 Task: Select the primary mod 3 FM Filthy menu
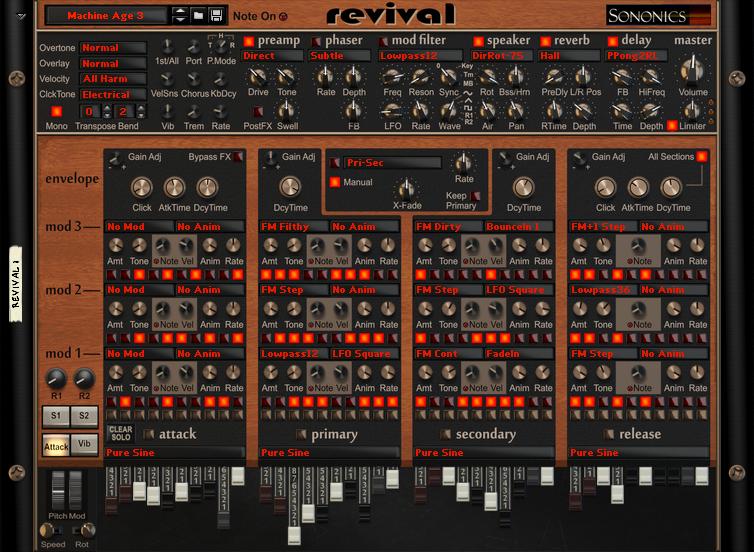[294, 226]
